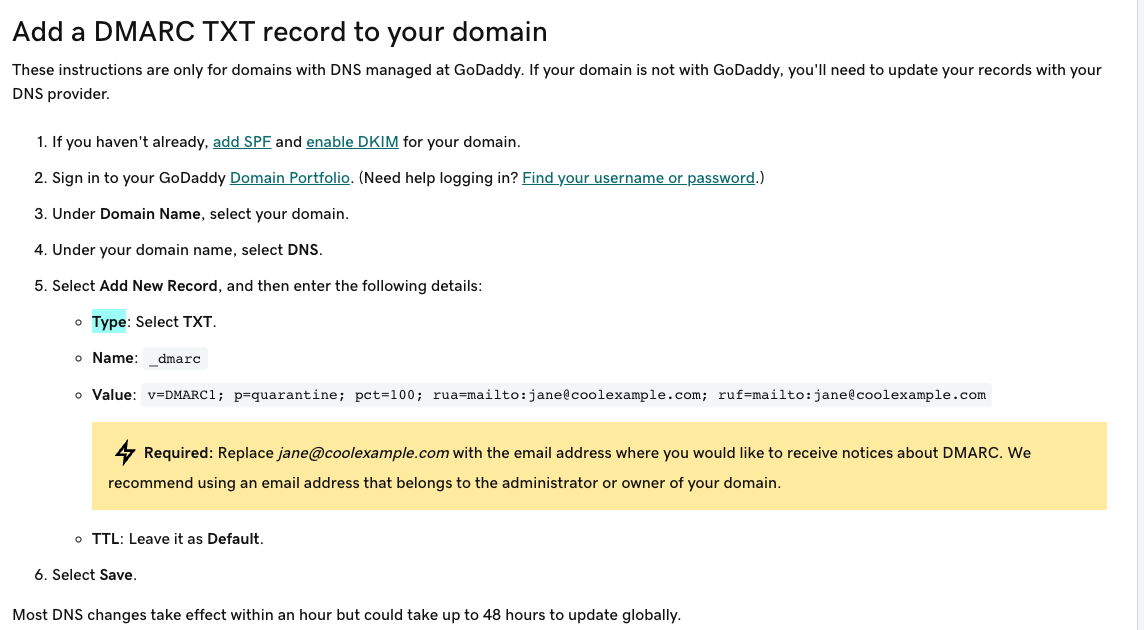Screen dimensions: 1144x630
Task: Open the add SPF link
Action: pos(241,142)
